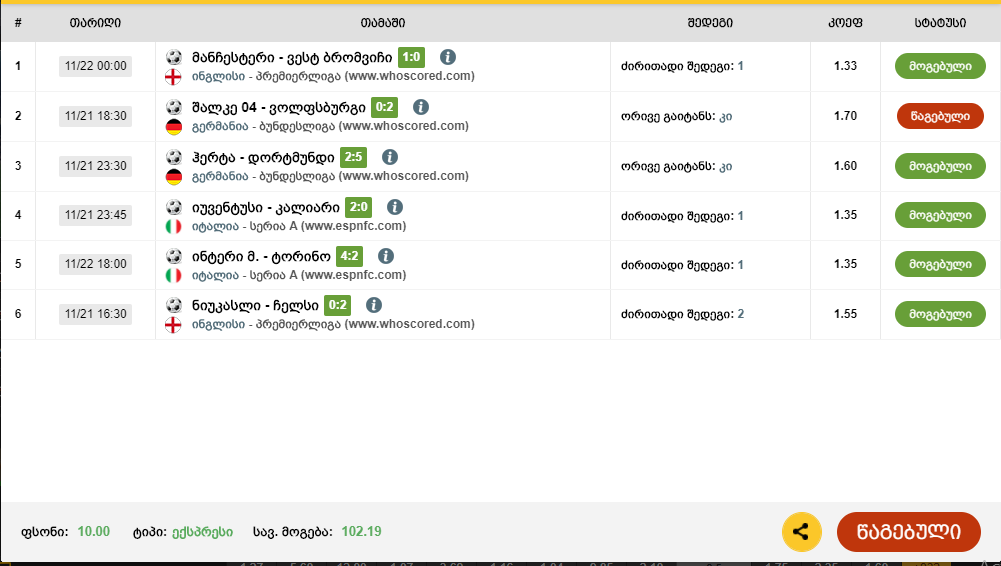The height and width of the screenshot is (566, 1001).
Task: Click მოგებული status in row 1
Action: click(940, 66)
